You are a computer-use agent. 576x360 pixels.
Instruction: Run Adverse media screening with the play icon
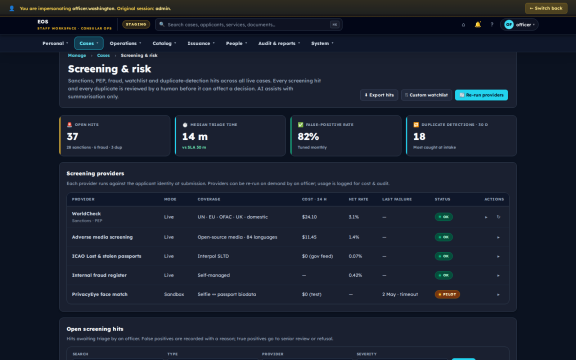coord(498,237)
